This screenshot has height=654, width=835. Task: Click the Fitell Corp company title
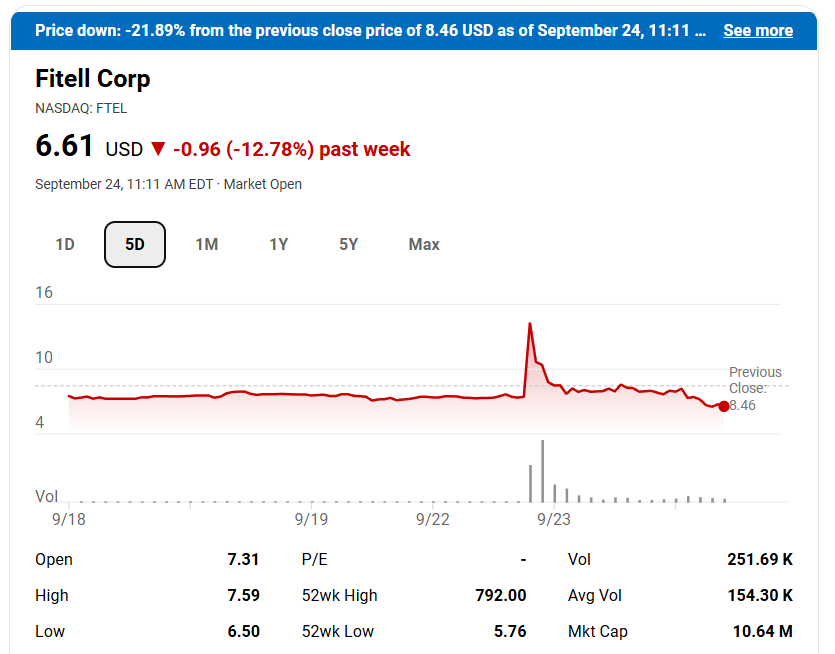(x=93, y=78)
